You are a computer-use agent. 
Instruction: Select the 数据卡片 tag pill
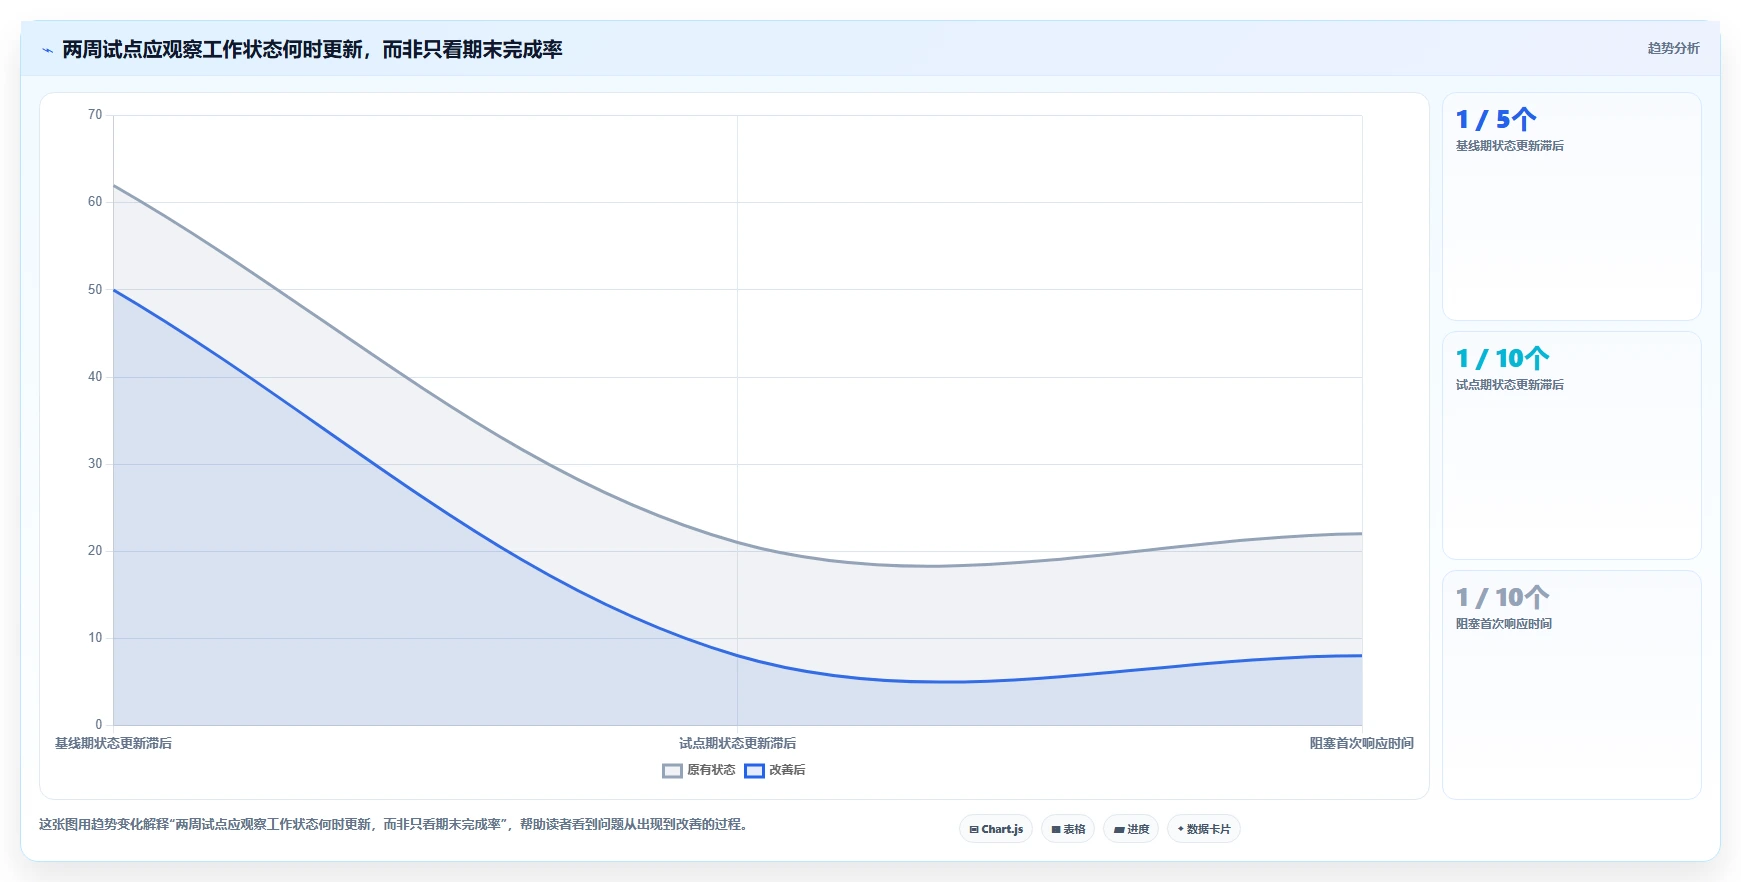1204,829
